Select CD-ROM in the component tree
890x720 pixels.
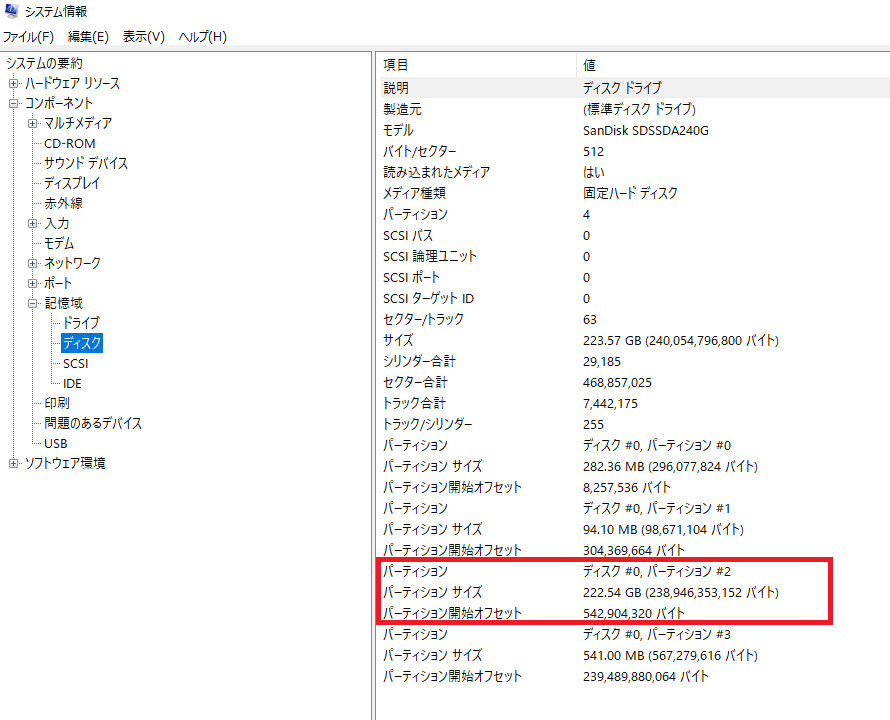(69, 144)
